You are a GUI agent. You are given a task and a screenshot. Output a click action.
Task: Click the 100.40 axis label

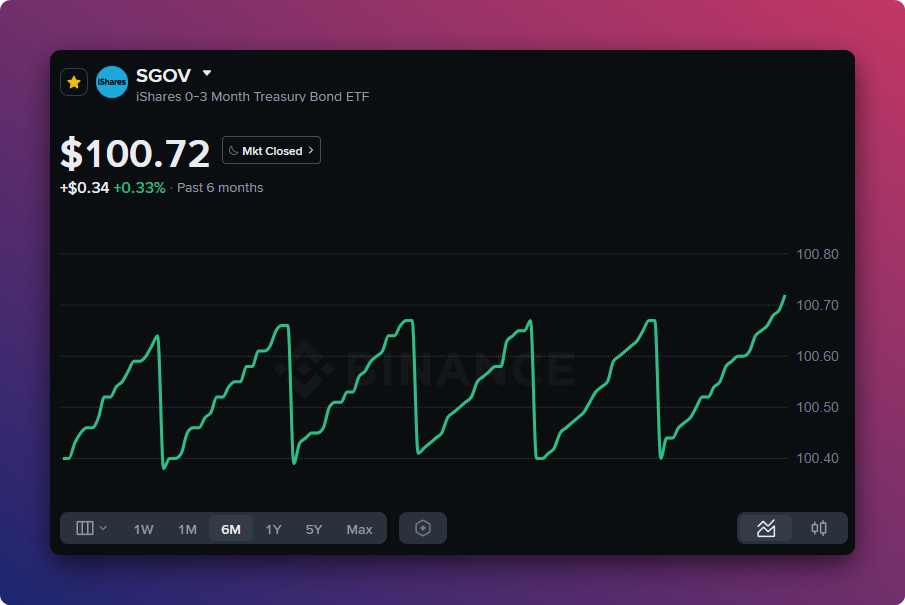coord(817,458)
